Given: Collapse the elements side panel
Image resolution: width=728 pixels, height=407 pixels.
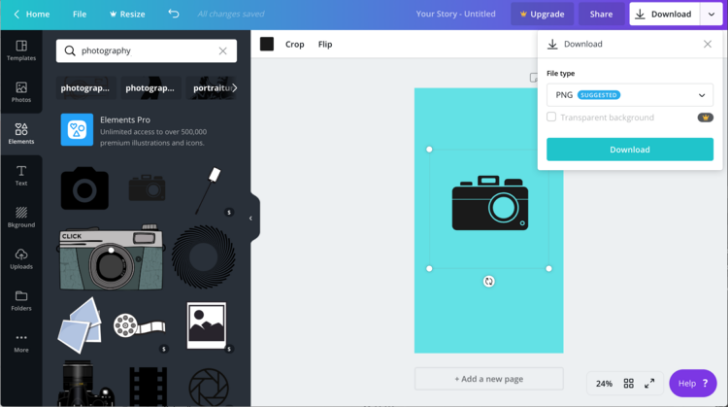Looking at the screenshot, I should [x=251, y=218].
